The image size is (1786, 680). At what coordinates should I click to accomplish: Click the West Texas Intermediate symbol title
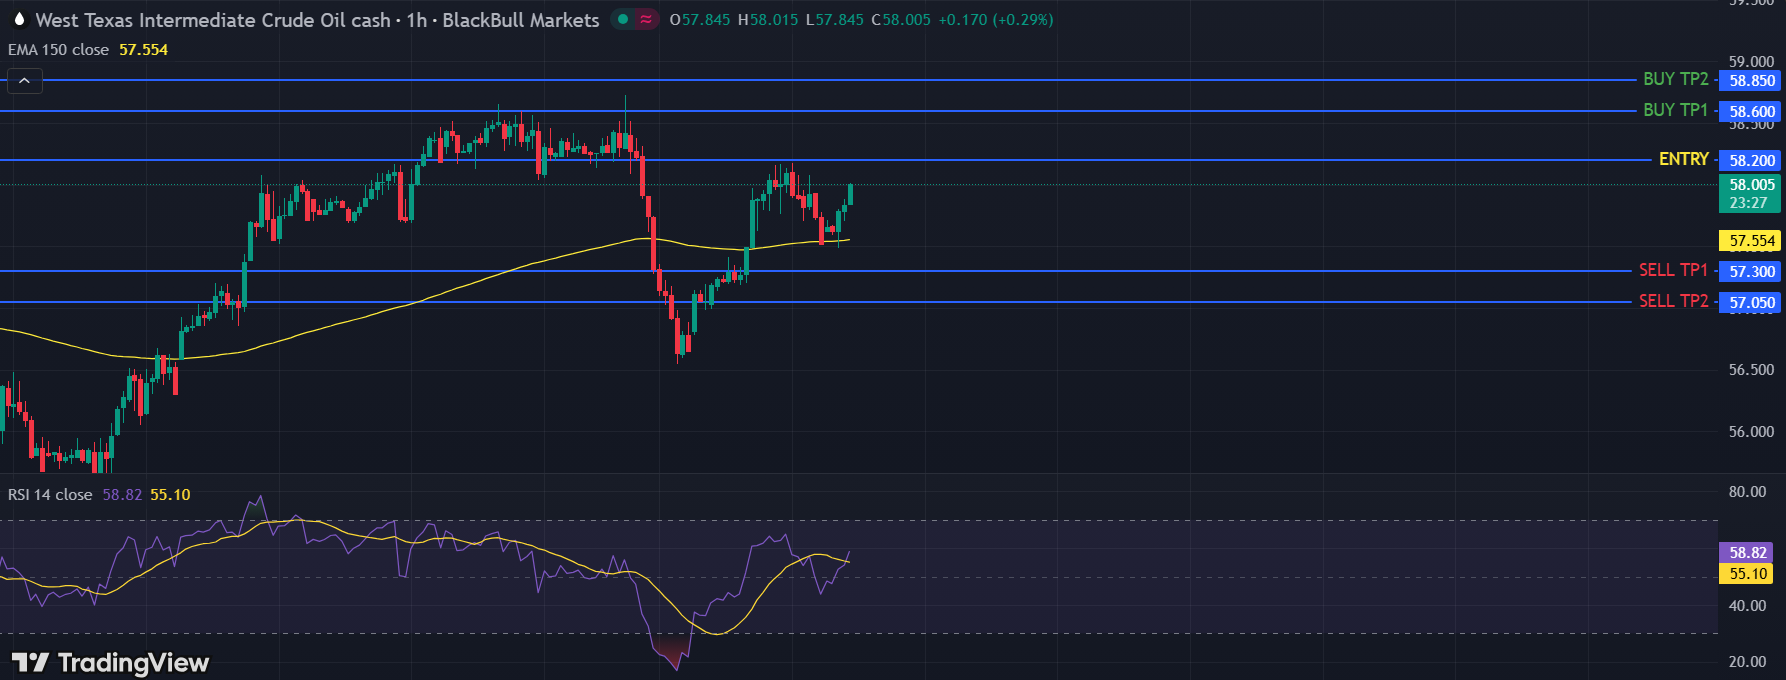212,20
